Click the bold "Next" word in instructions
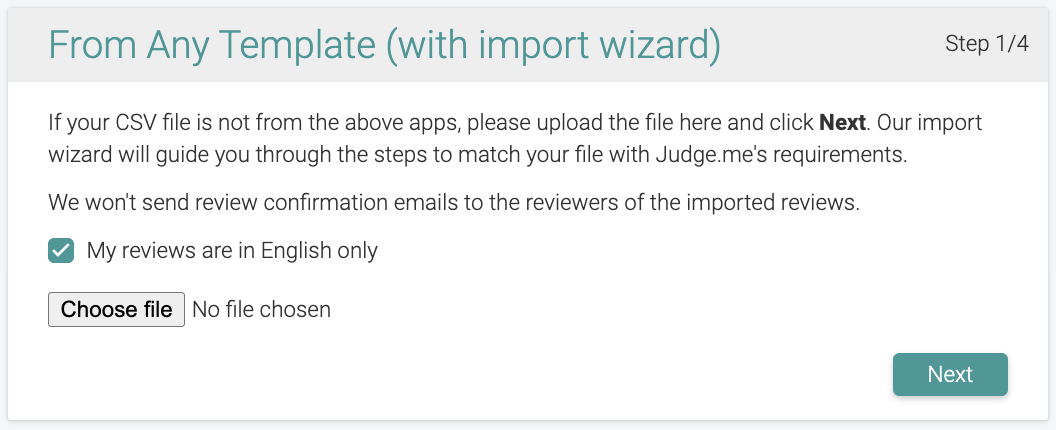Viewport: 1056px width, 430px height. (x=842, y=124)
